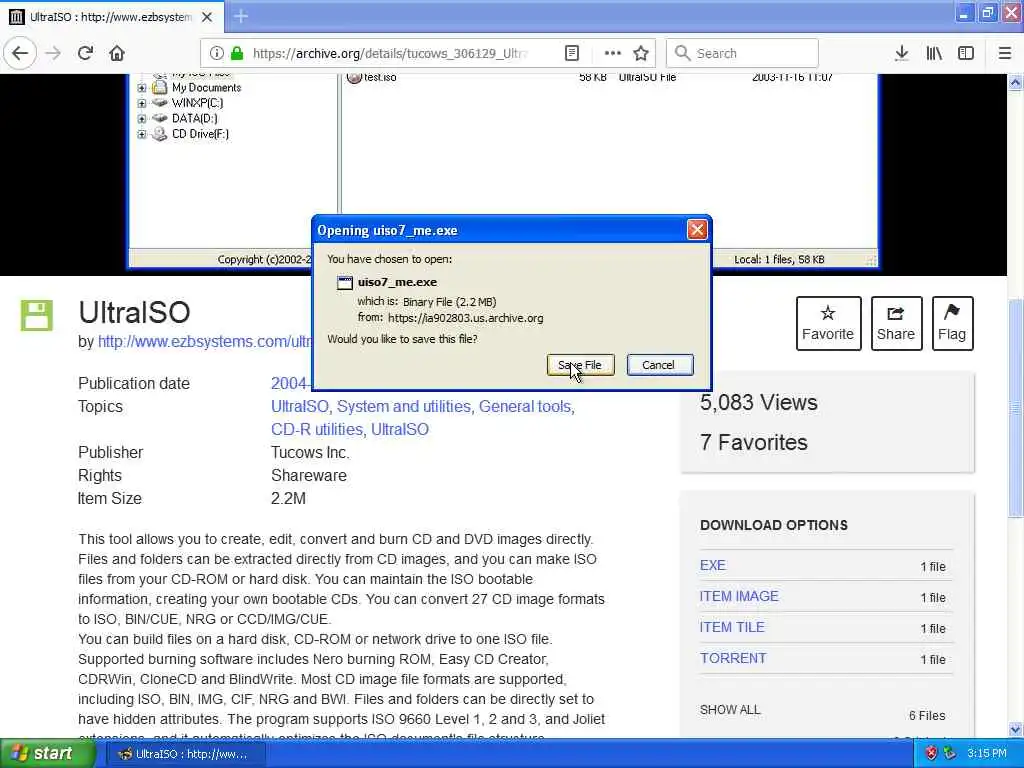Select My Documents in the folder tree
This screenshot has width=1024, height=768.
[x=206, y=88]
